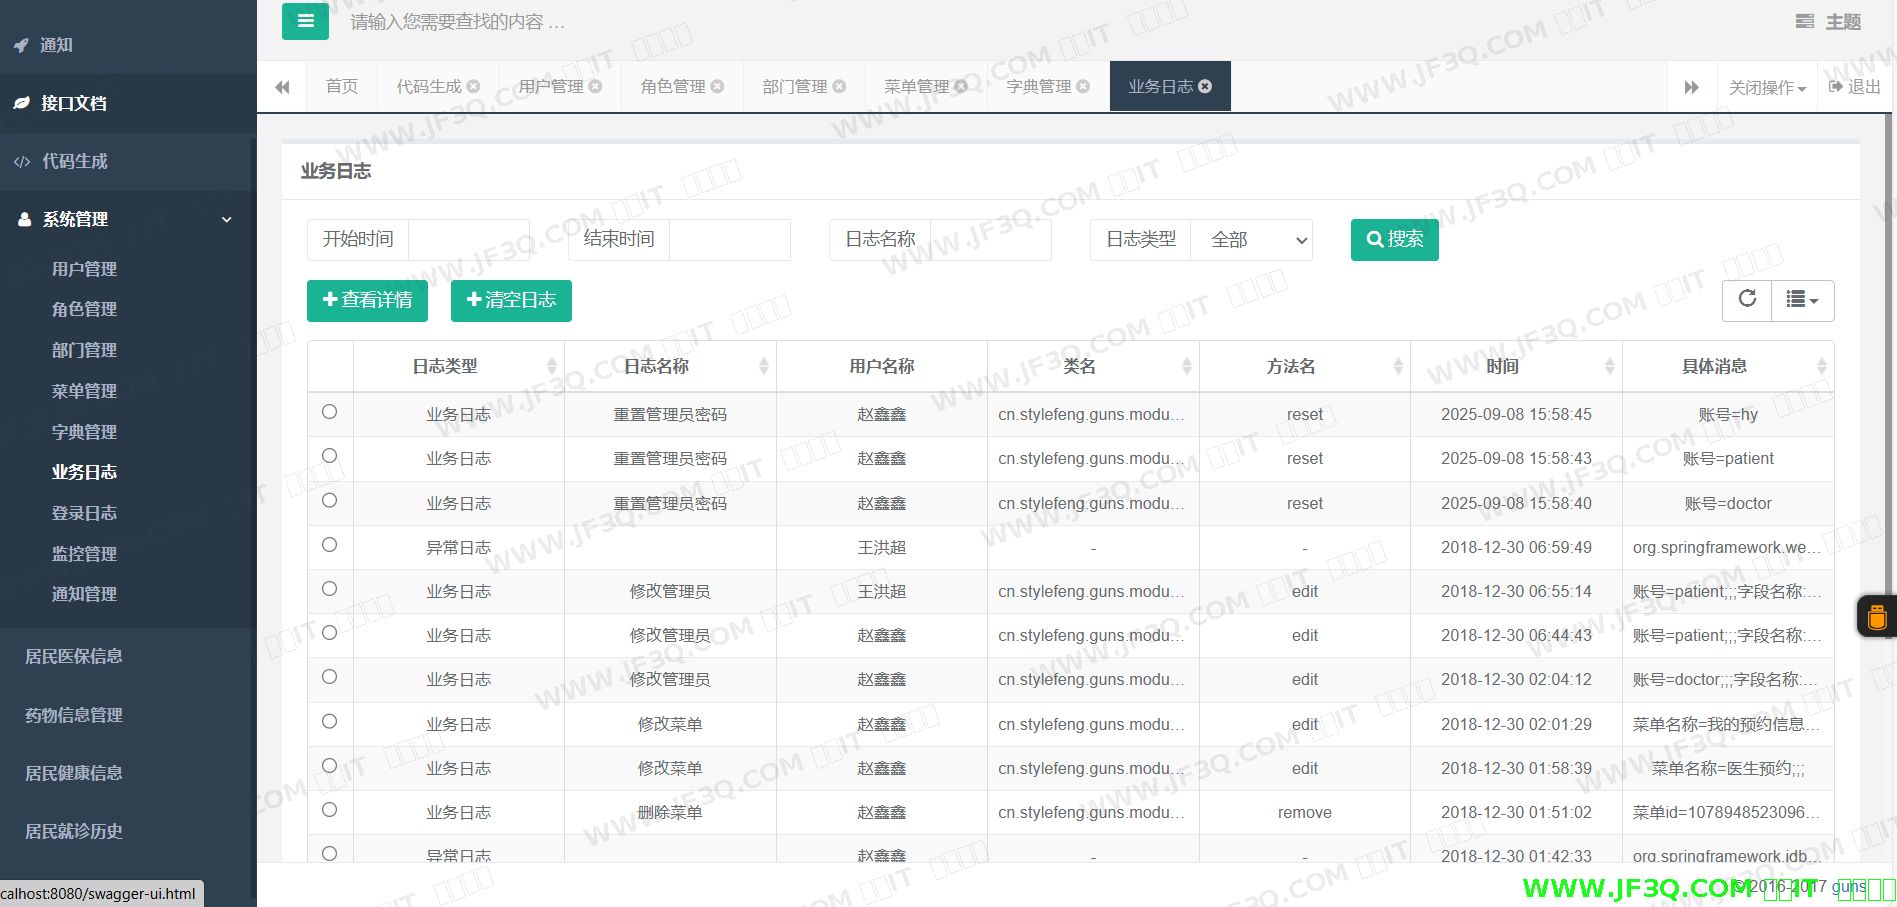Select radio button of the 2018-12-30 06:59:49 row
Image resolution: width=1897 pixels, height=907 pixels.
pyautogui.click(x=330, y=545)
